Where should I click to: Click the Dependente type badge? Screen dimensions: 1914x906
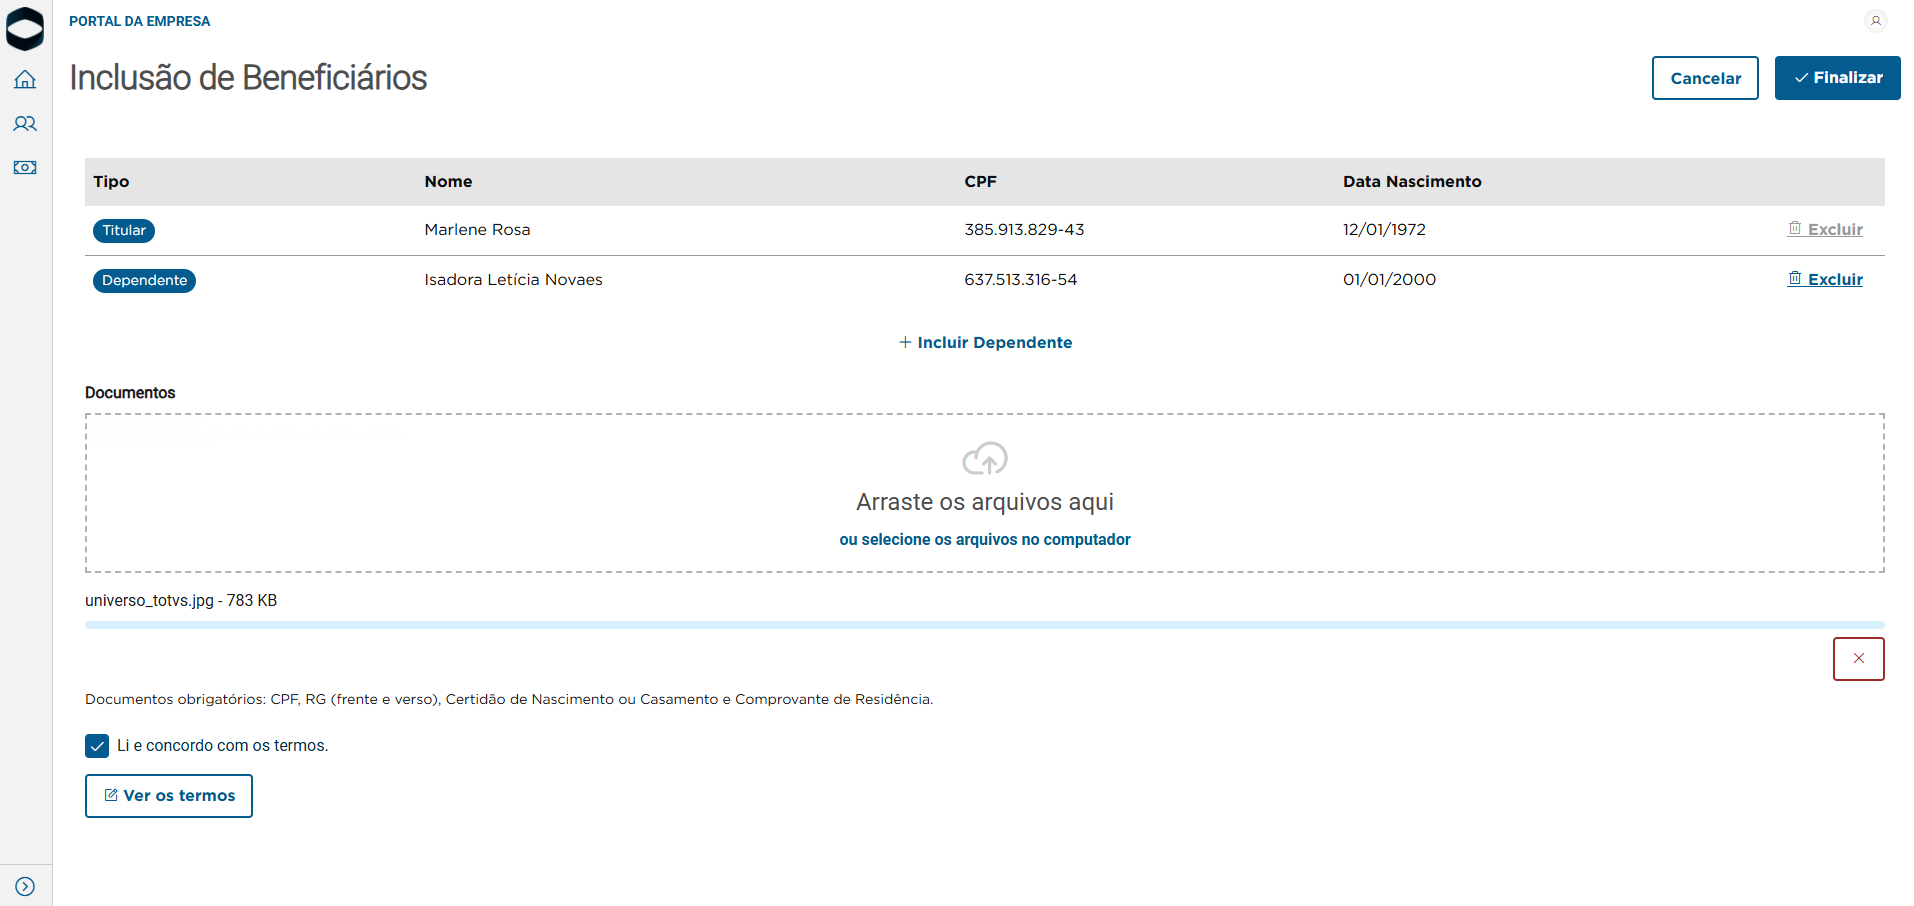(144, 281)
